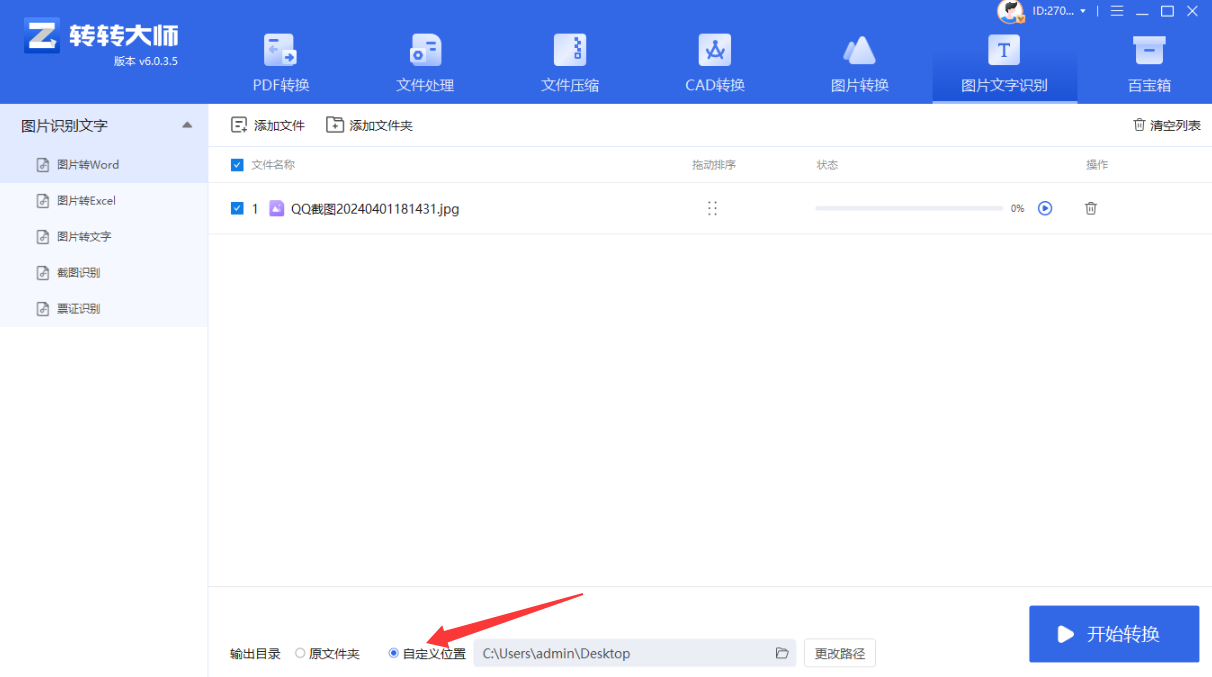
Task: Open the output folder icon
Action: [x=782, y=653]
